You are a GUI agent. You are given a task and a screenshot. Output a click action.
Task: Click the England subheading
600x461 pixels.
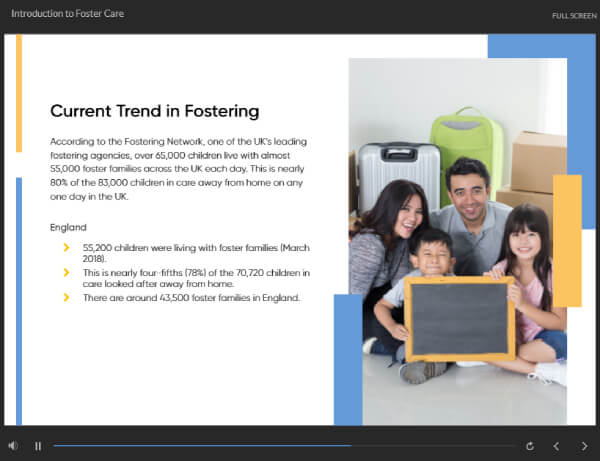tap(68, 227)
